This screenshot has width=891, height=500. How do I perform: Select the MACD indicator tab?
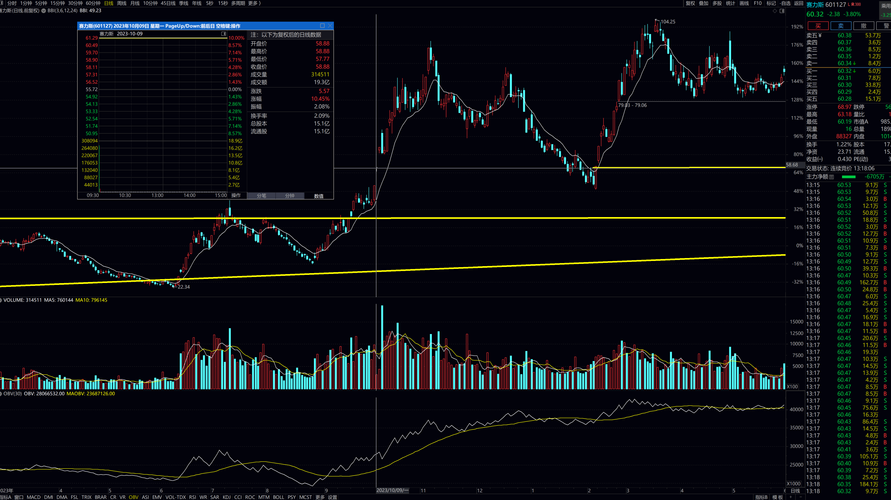coord(34,497)
